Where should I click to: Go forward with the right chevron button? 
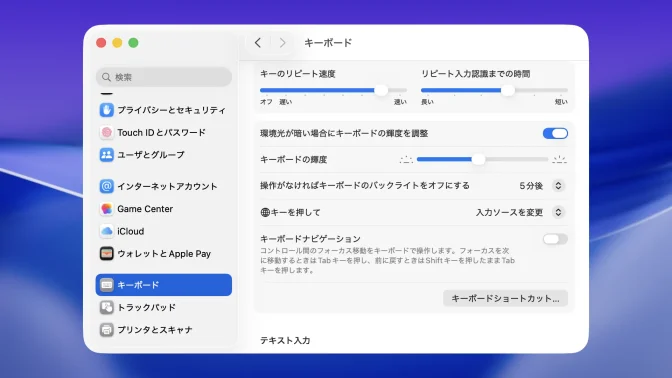[x=282, y=42]
